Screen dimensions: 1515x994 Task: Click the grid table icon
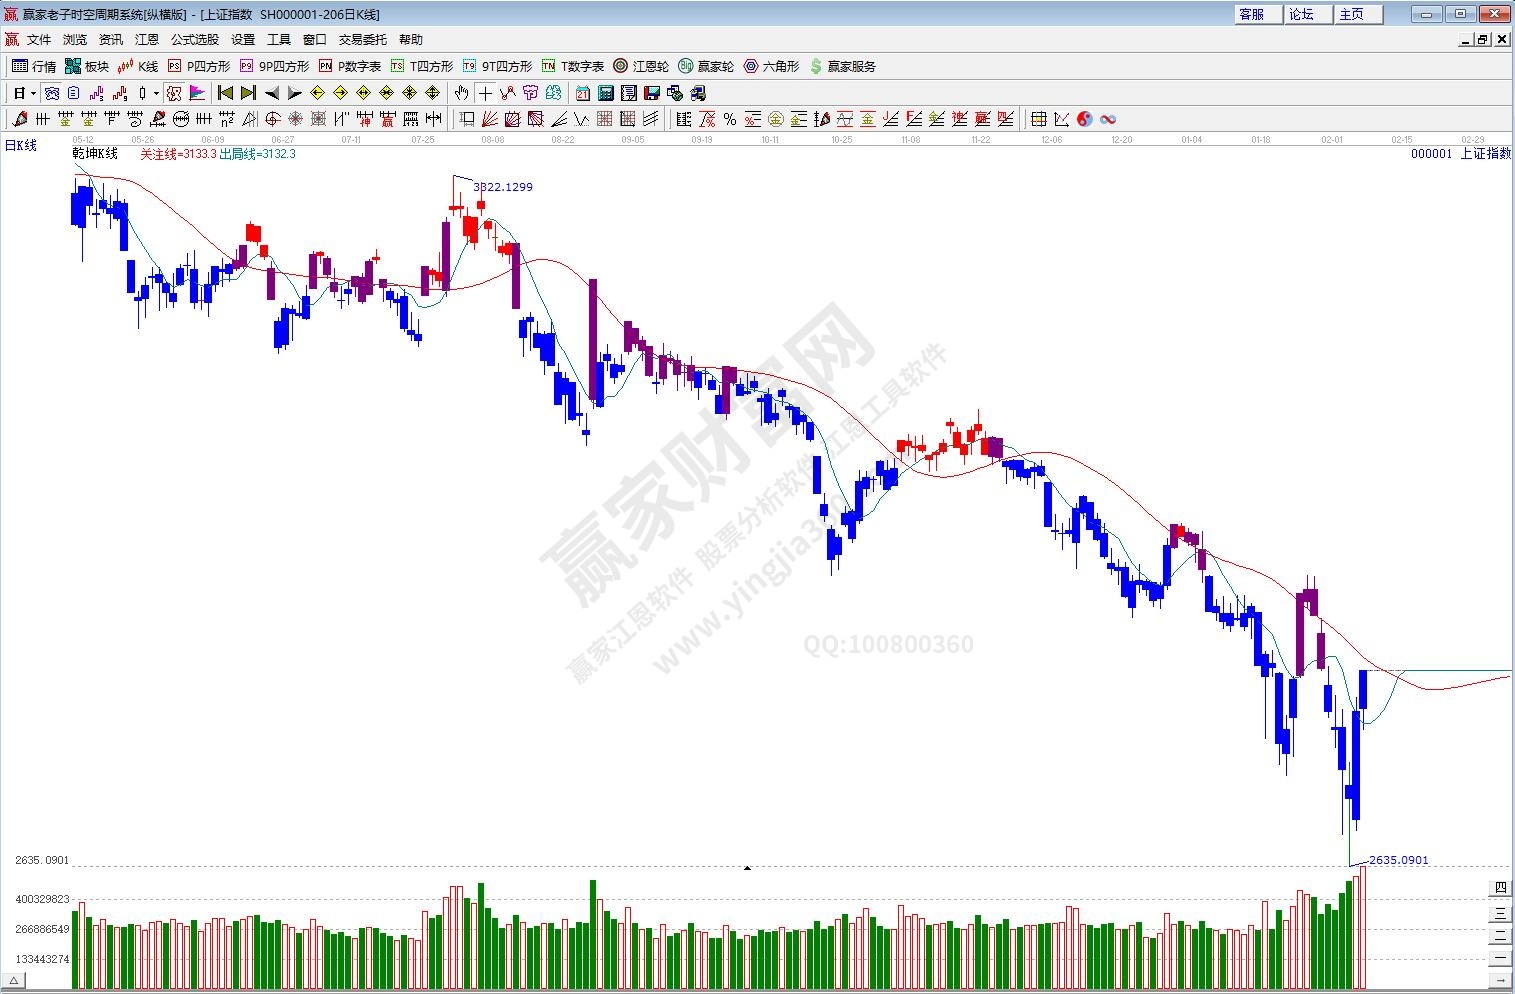[x=1039, y=119]
